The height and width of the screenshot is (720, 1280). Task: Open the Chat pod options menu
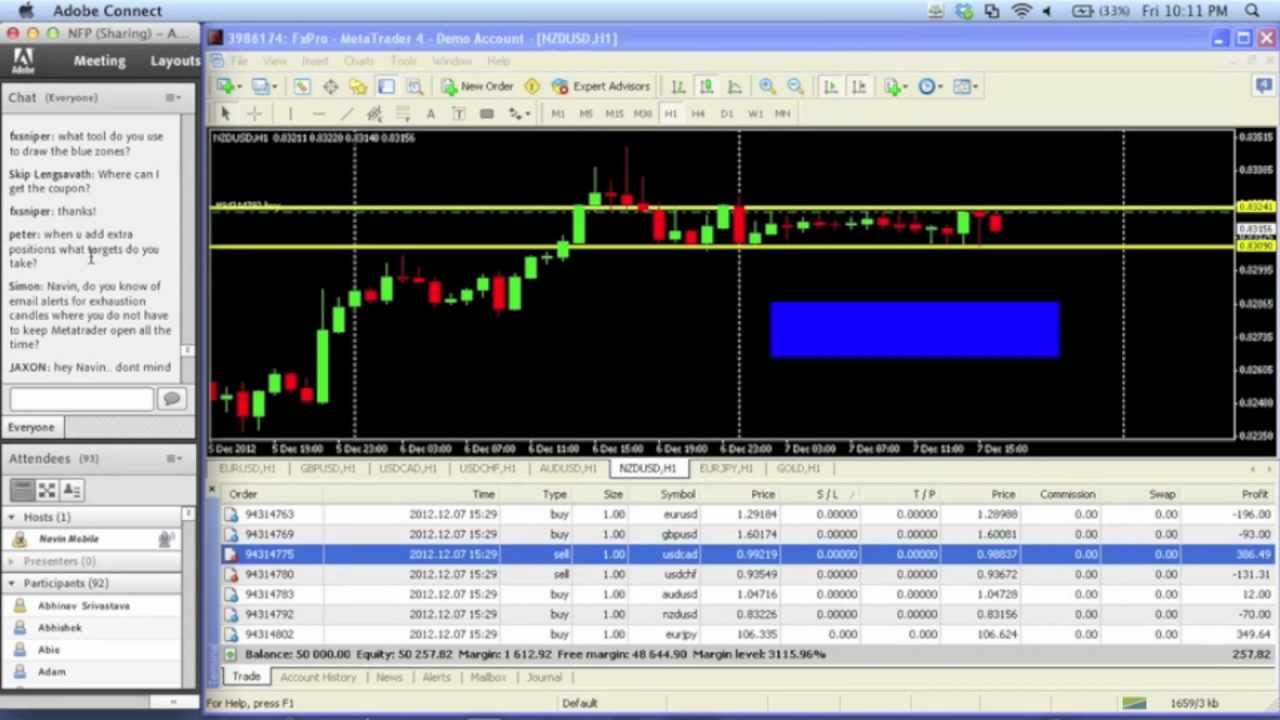tap(173, 97)
